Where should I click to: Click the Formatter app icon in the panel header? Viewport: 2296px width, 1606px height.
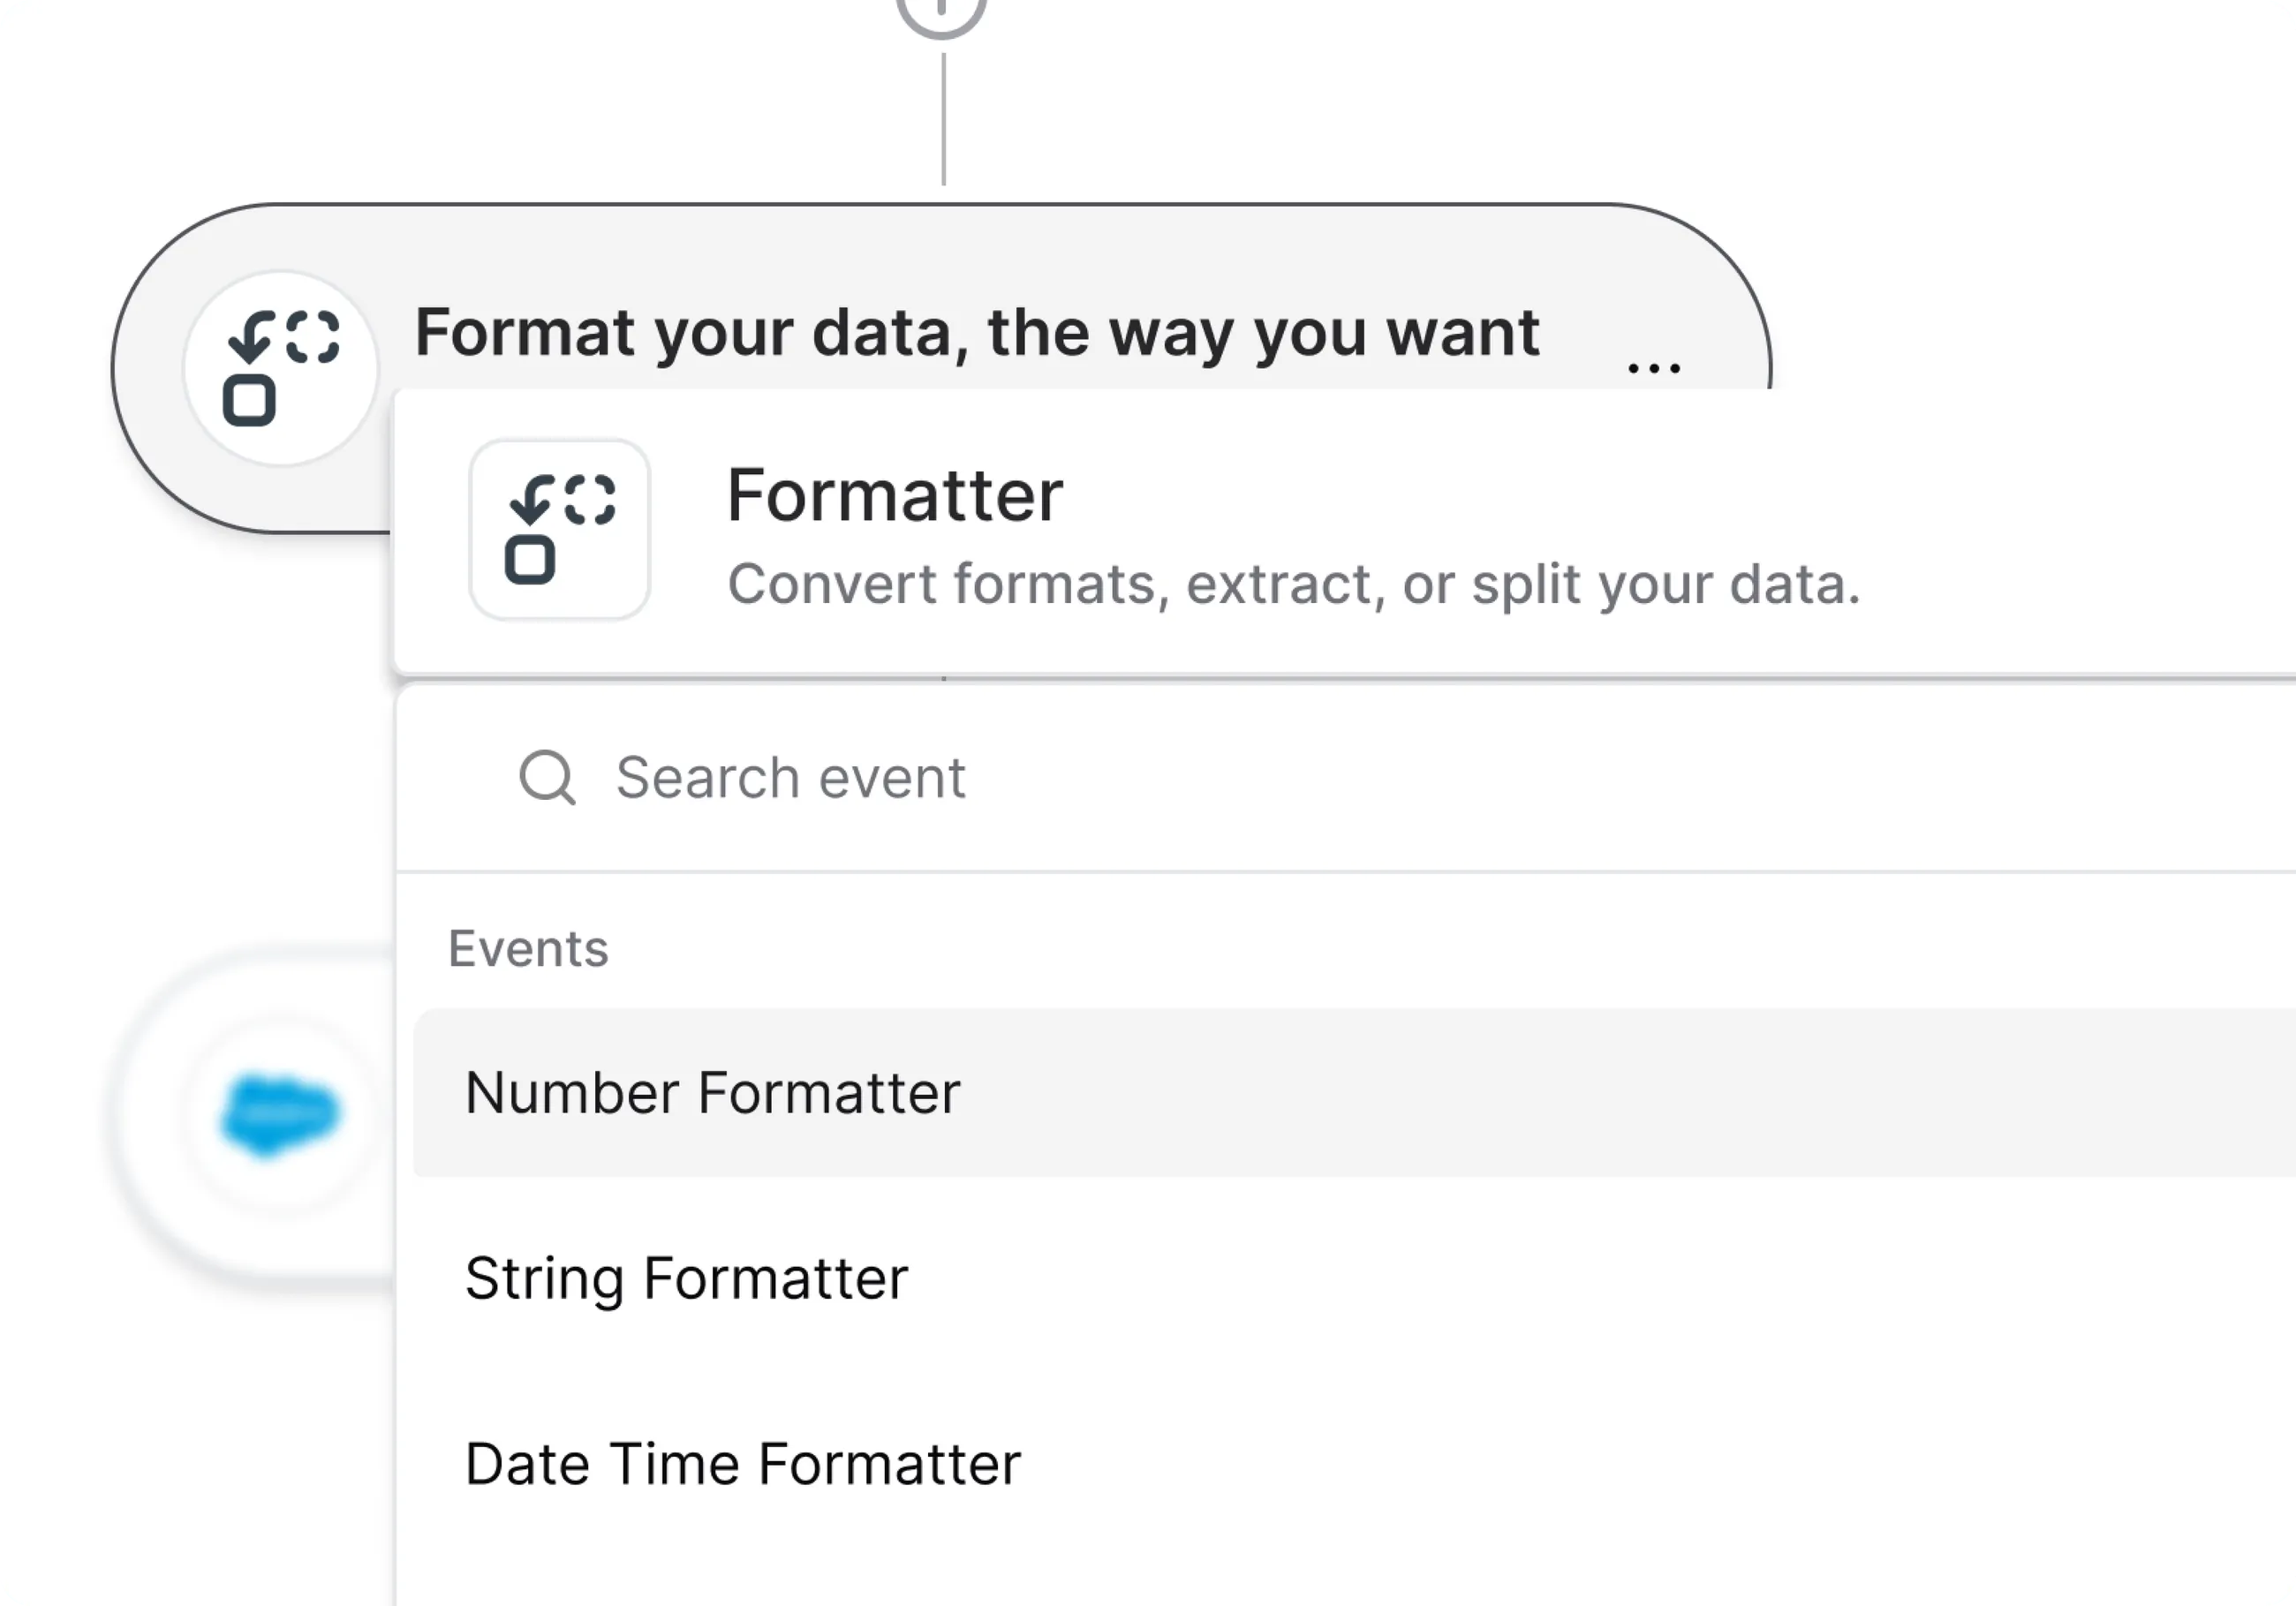(x=559, y=530)
